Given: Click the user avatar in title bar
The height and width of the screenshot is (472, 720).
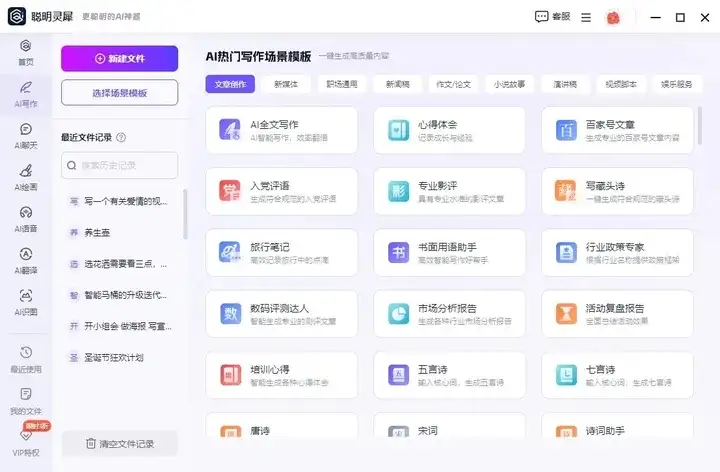Looking at the screenshot, I should click(613, 17).
